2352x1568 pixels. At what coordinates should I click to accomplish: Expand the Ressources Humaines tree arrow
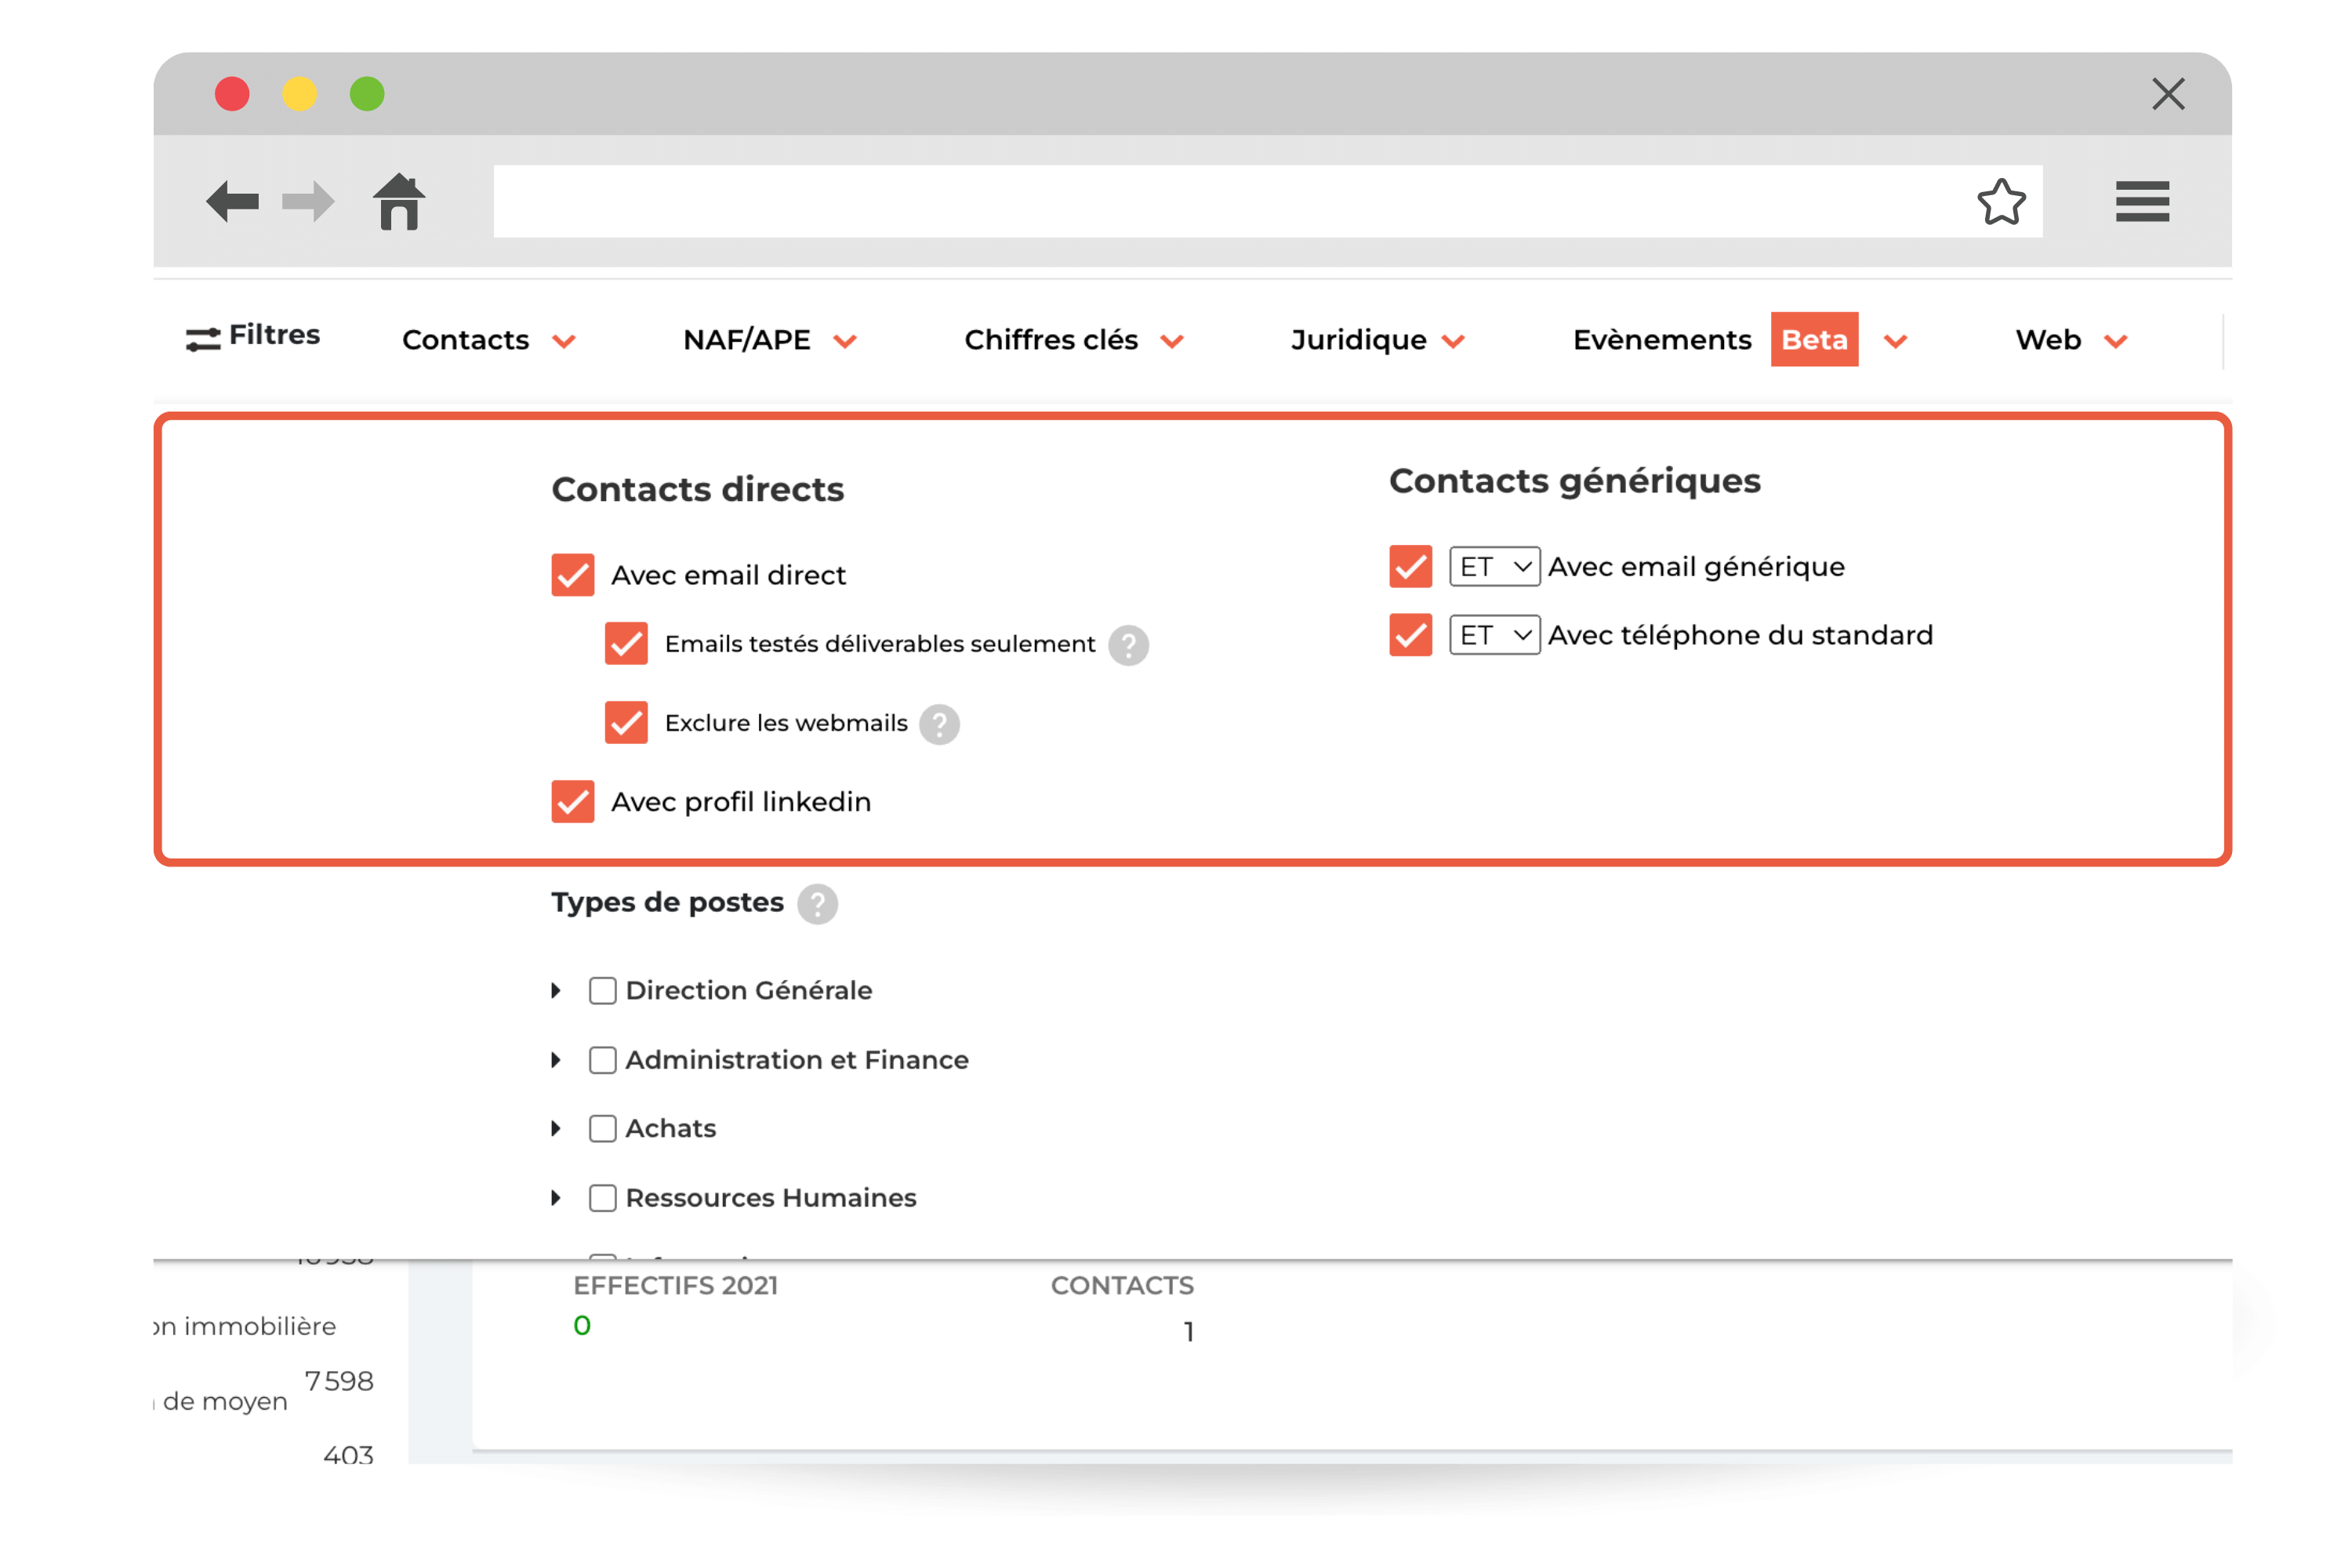pos(556,1198)
